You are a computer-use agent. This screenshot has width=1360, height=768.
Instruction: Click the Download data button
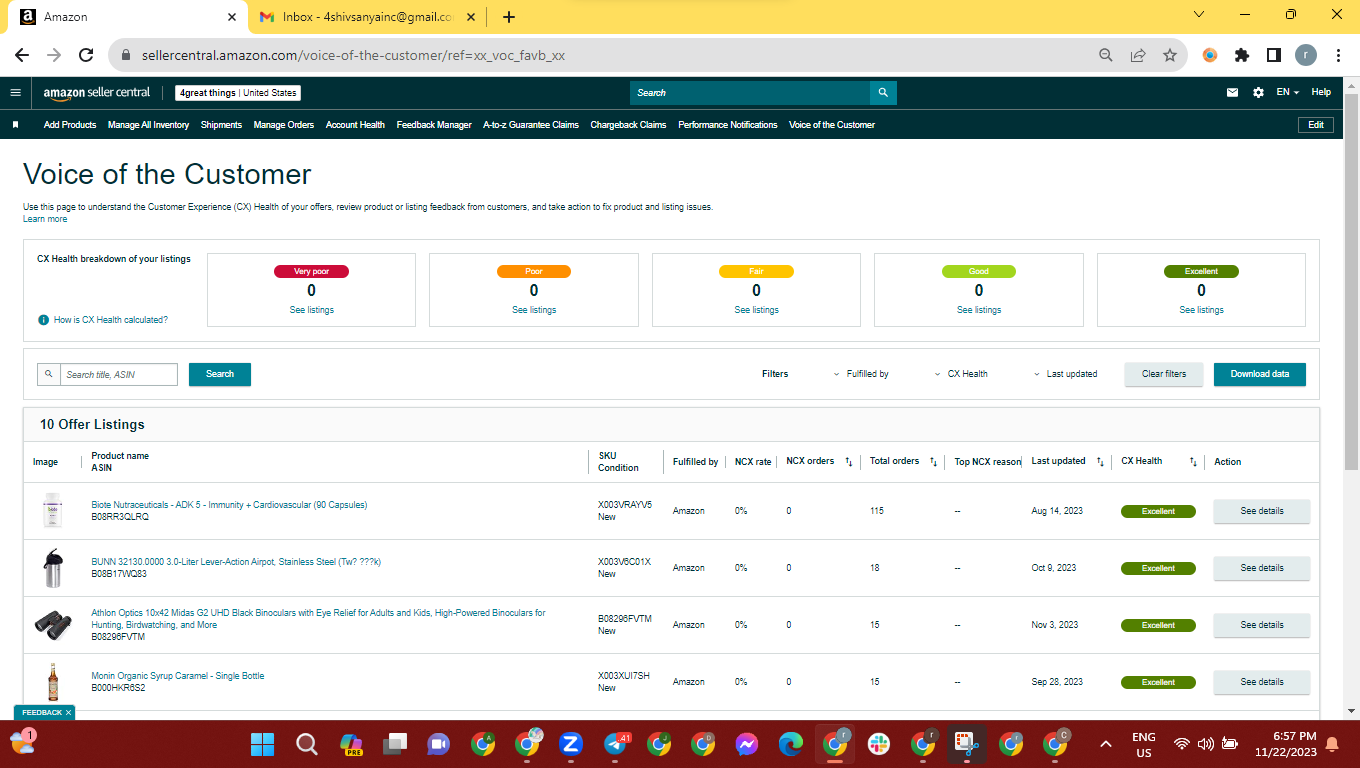click(x=1260, y=374)
